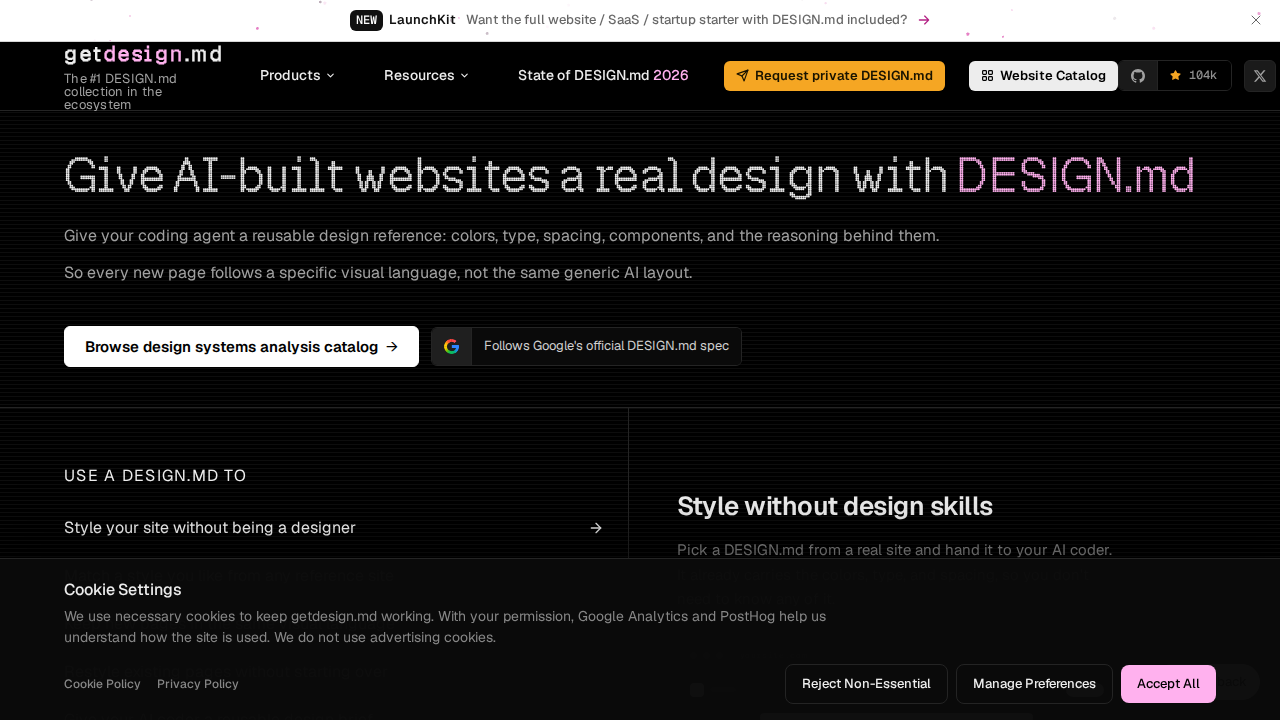
Task: Expand the Products menu
Action: click(x=297, y=76)
